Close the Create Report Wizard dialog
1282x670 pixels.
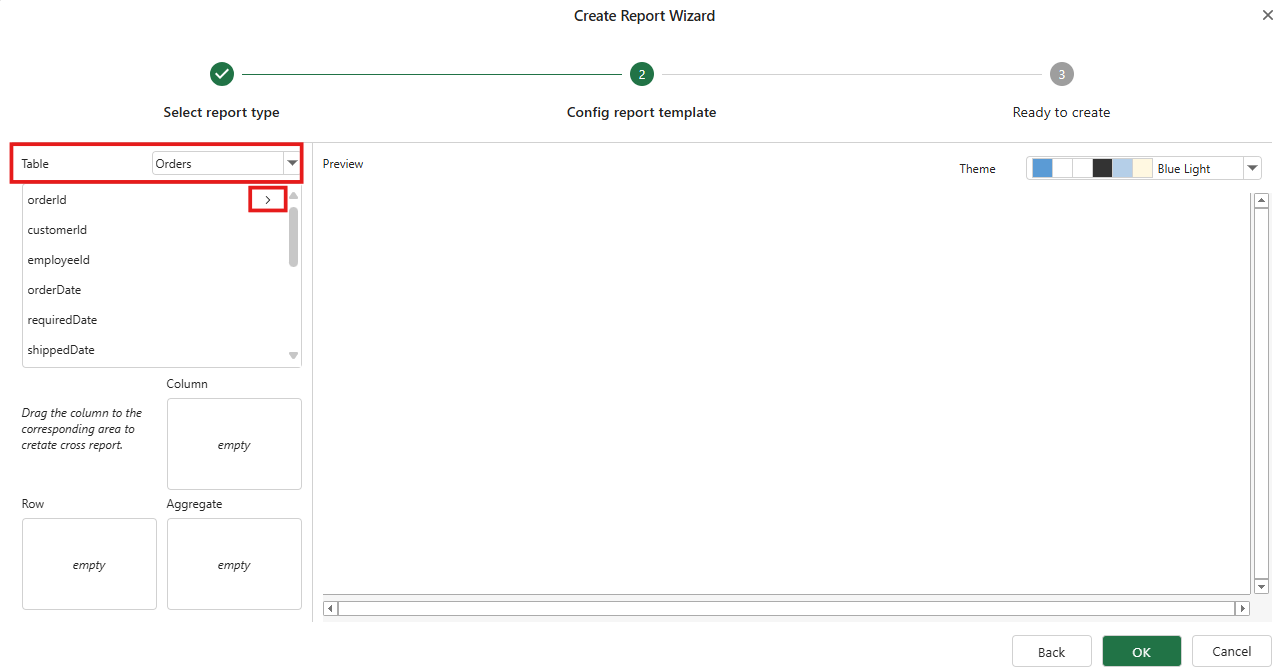pyautogui.click(x=1267, y=15)
